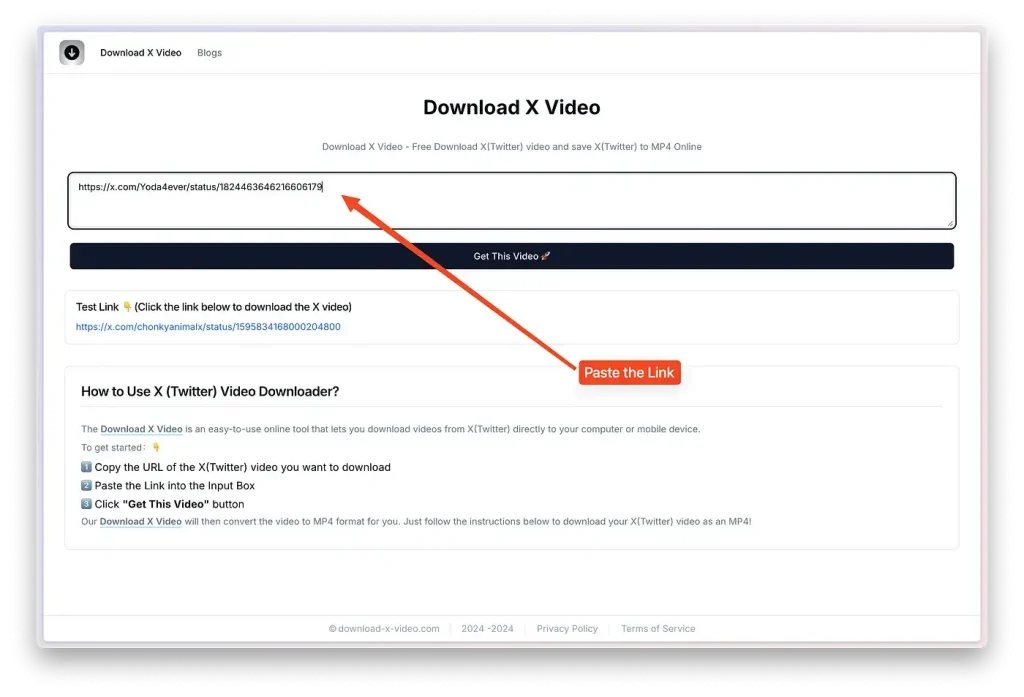The width and height of the screenshot is (1024, 697).
Task: Click the number 3 step icon
Action: 86,504
